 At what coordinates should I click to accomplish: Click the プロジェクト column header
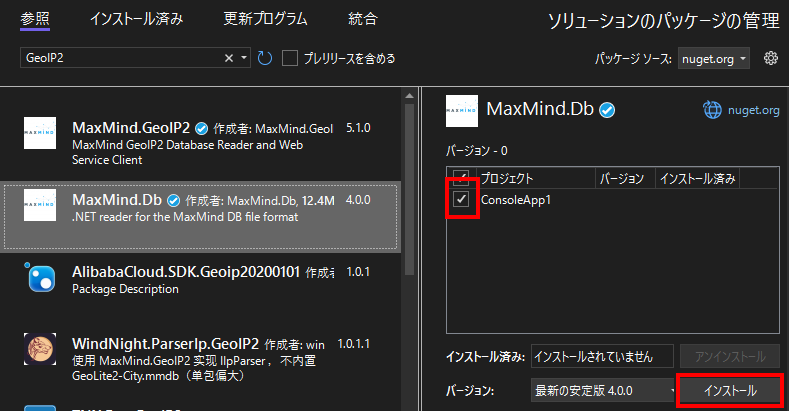click(x=507, y=178)
